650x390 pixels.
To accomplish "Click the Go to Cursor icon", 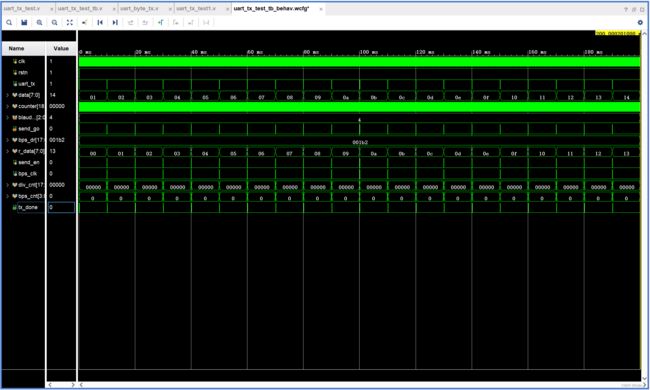I will click(x=85, y=22).
